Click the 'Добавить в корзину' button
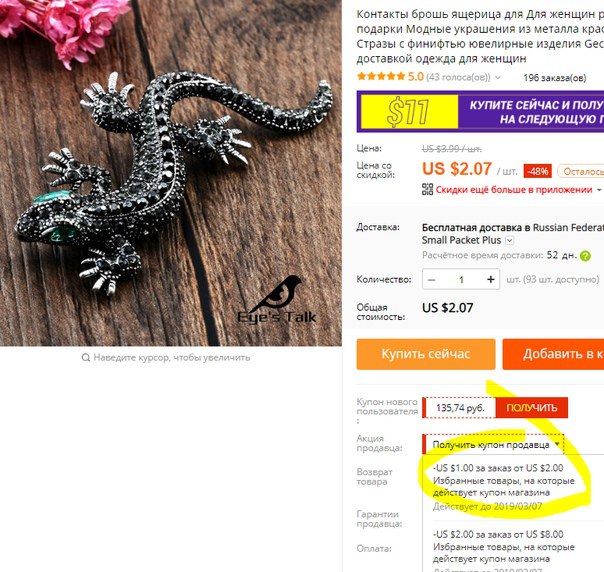This screenshot has width=604, height=572. (x=553, y=354)
